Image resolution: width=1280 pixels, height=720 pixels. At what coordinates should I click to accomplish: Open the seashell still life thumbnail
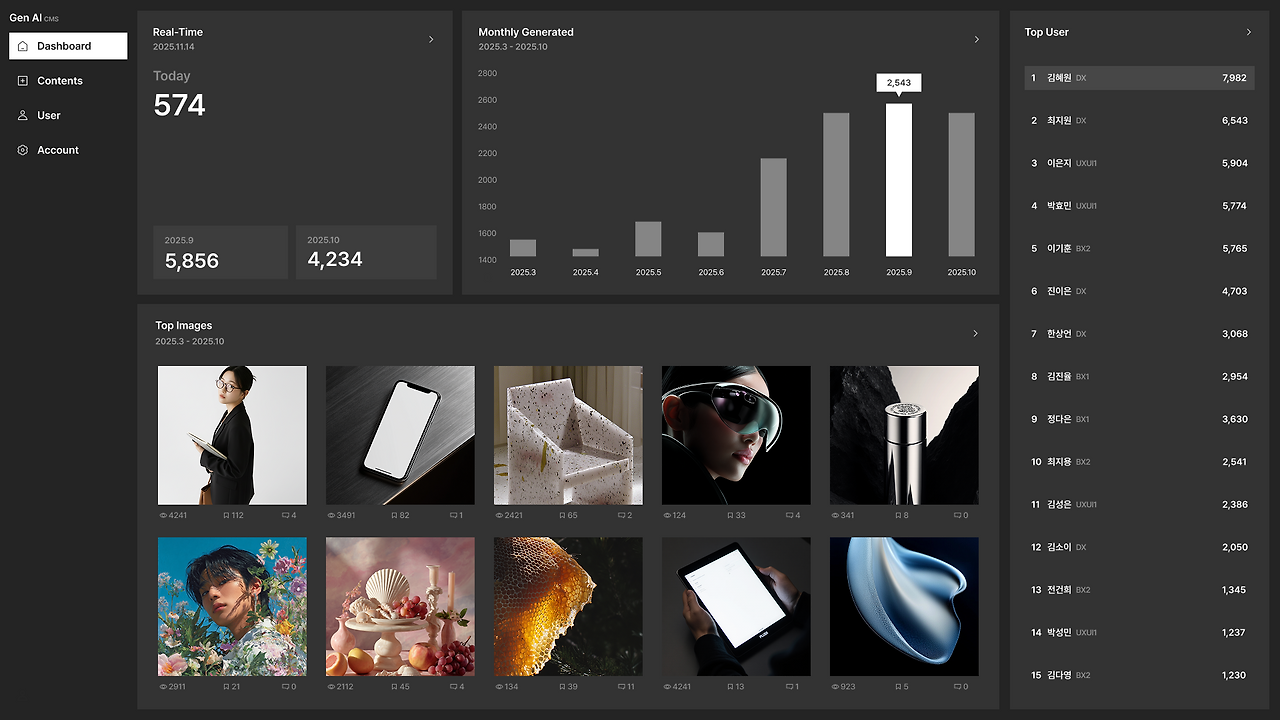point(400,607)
